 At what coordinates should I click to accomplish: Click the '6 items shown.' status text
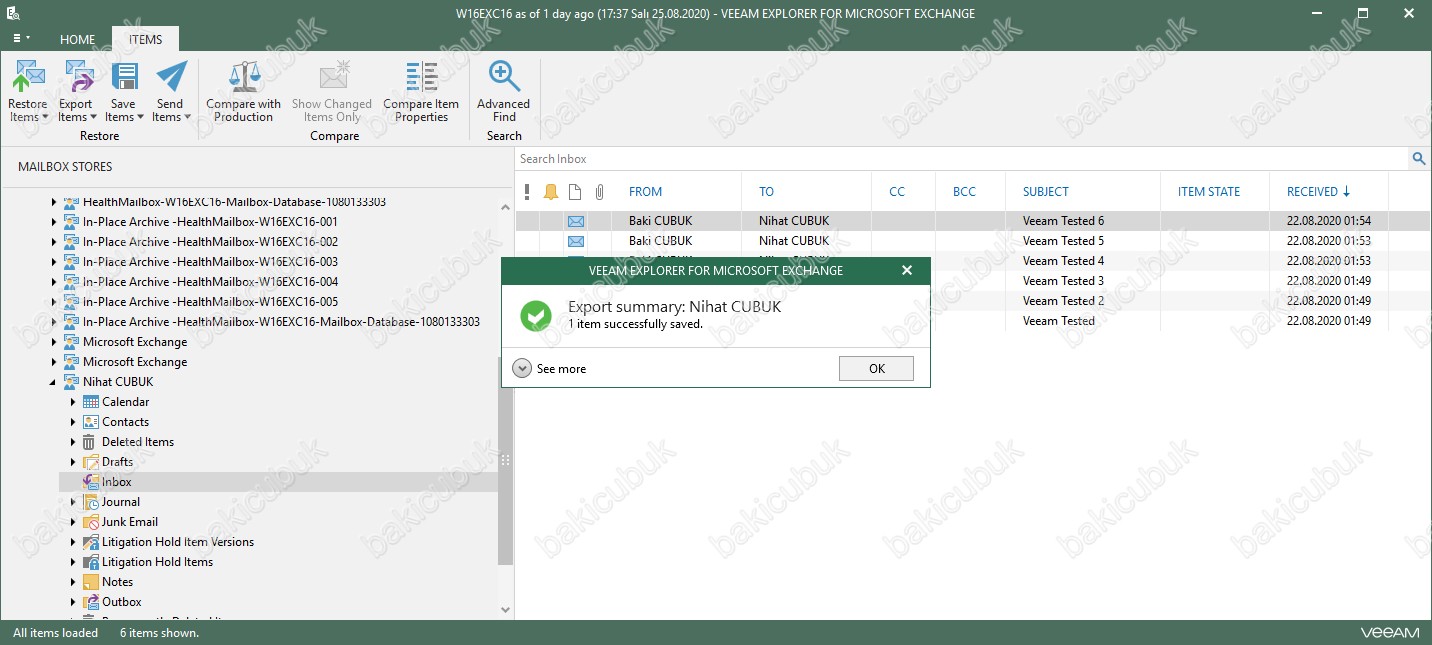(159, 633)
